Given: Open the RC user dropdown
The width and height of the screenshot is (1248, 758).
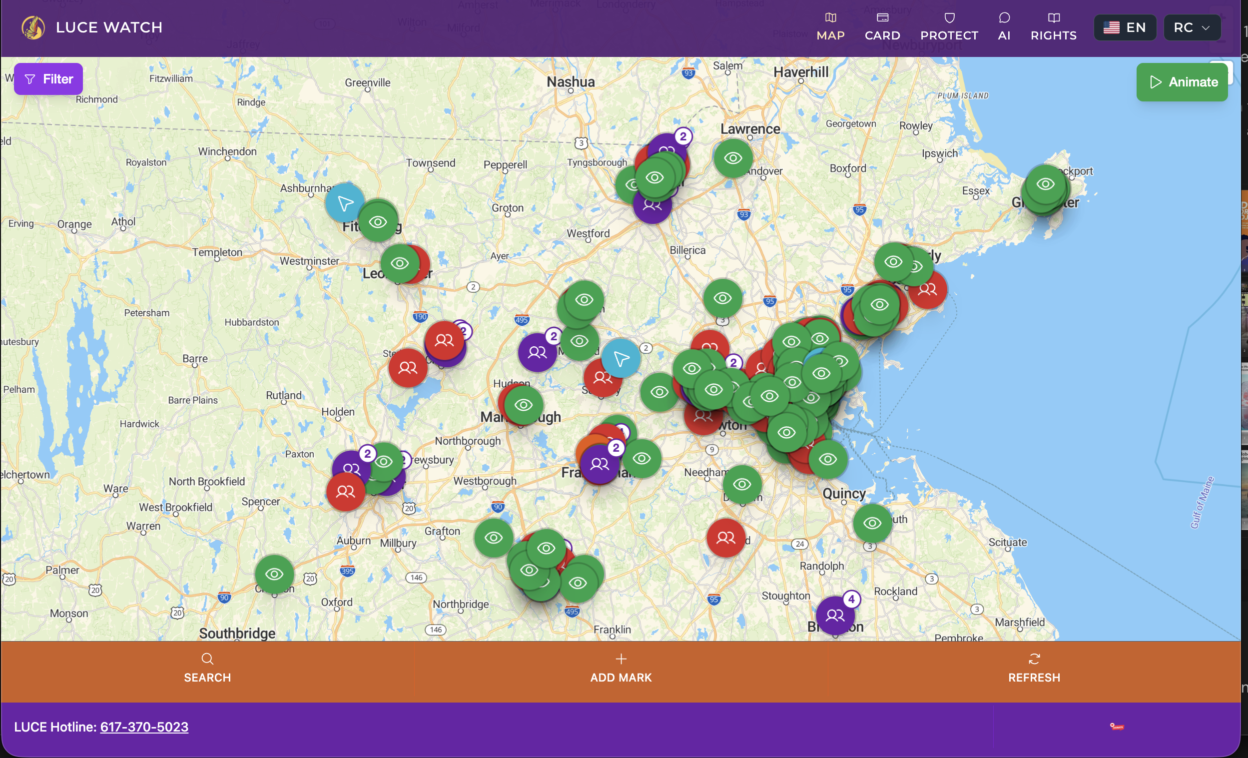Looking at the screenshot, I should click(1192, 28).
